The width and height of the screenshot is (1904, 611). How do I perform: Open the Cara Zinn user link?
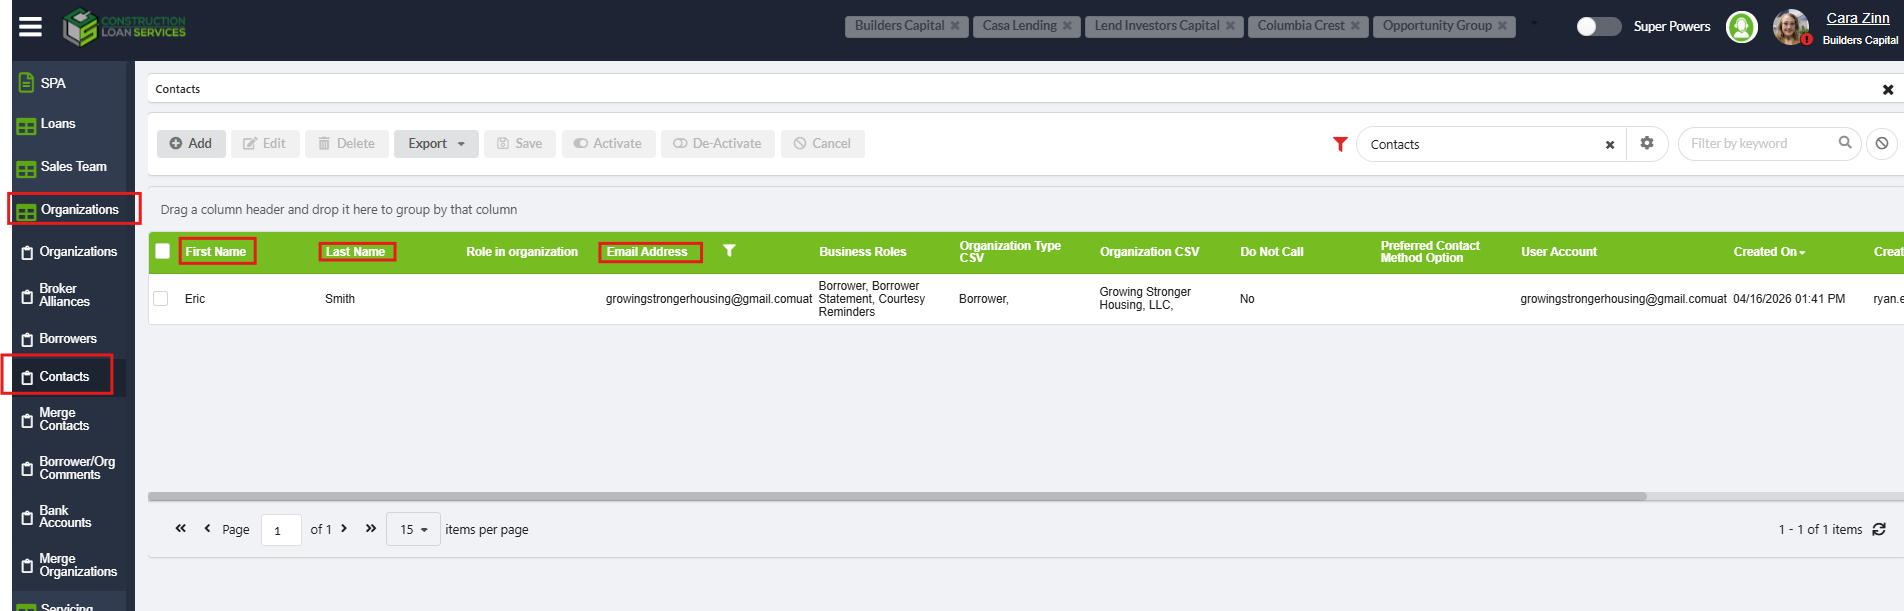[x=1857, y=18]
